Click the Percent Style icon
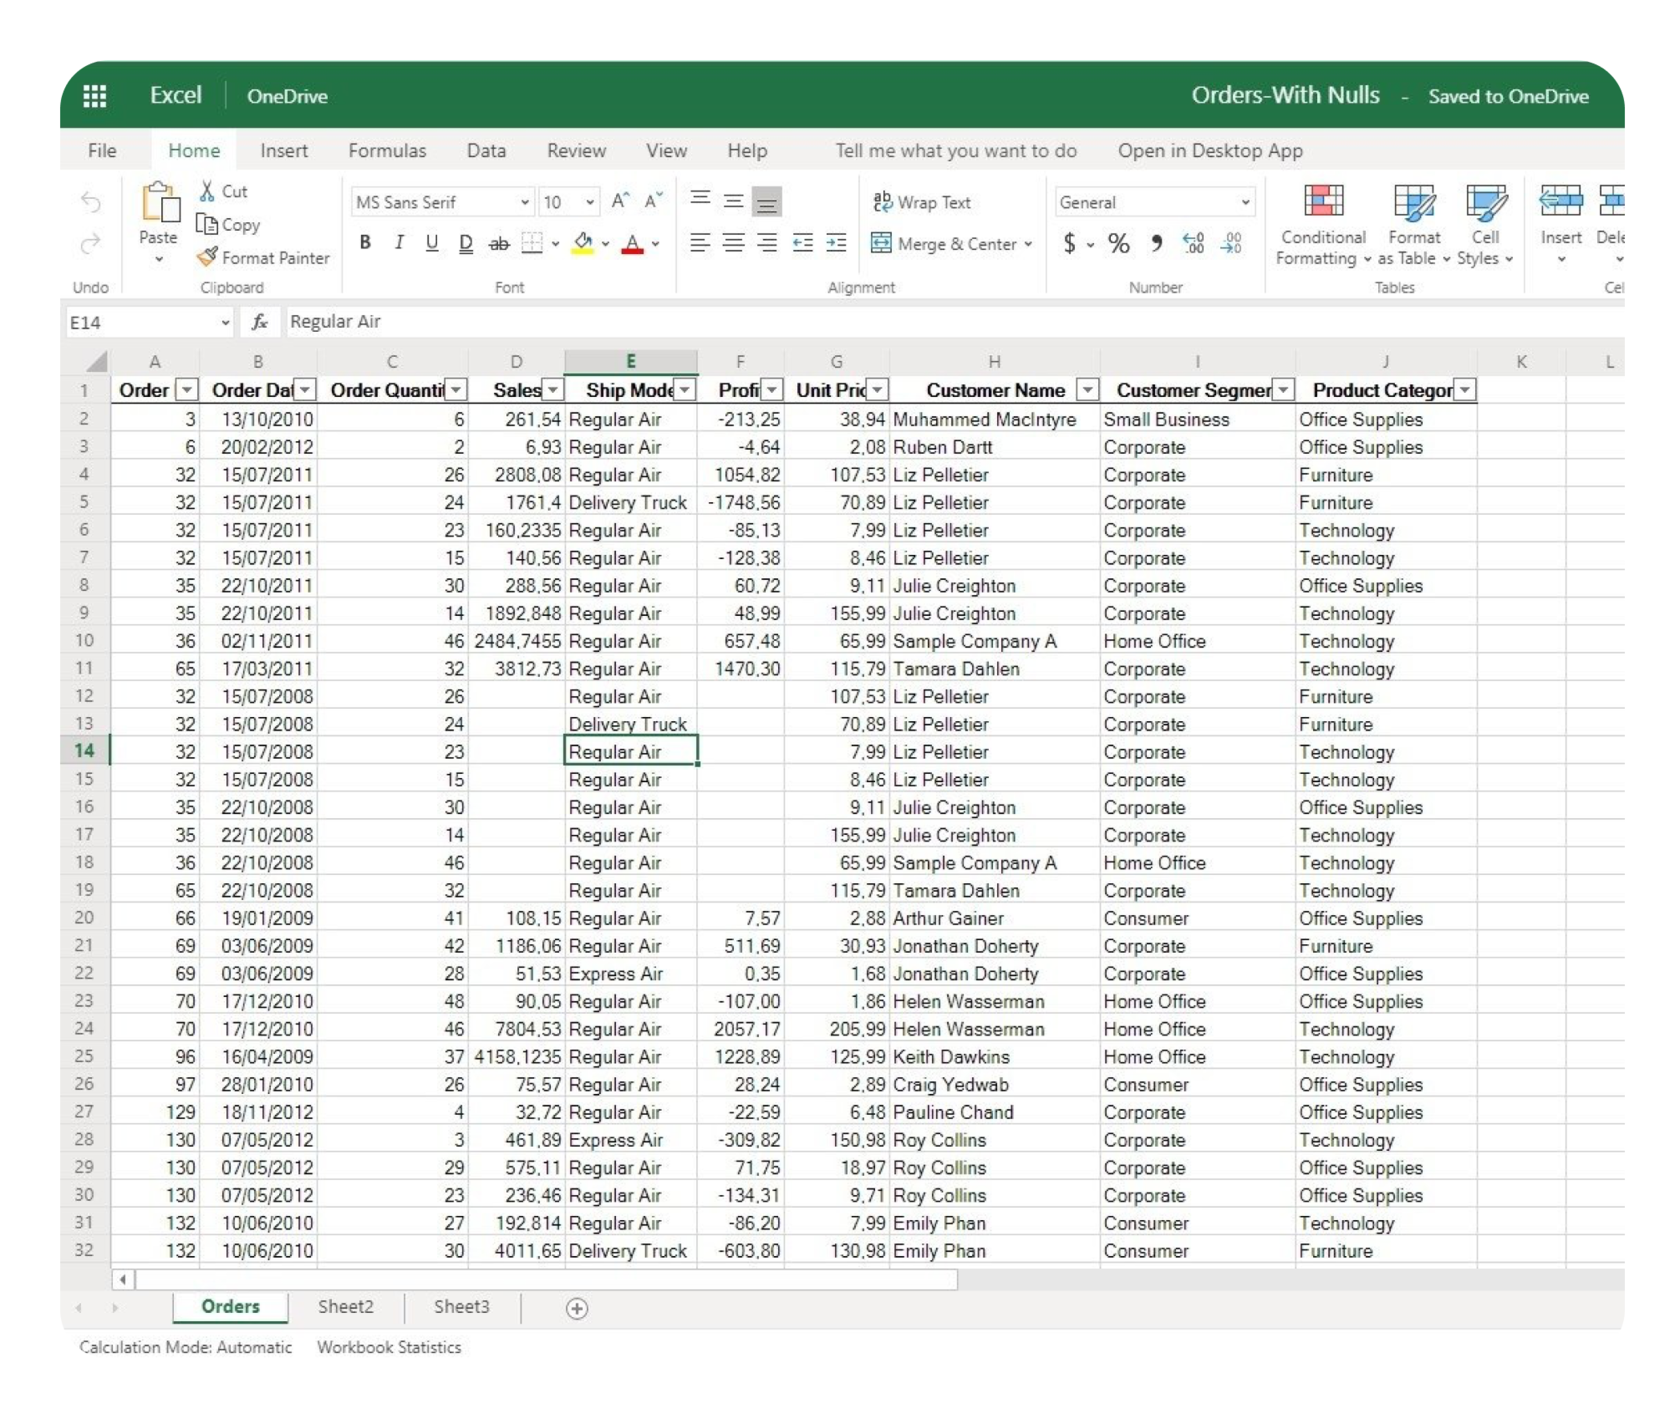 tap(1118, 244)
